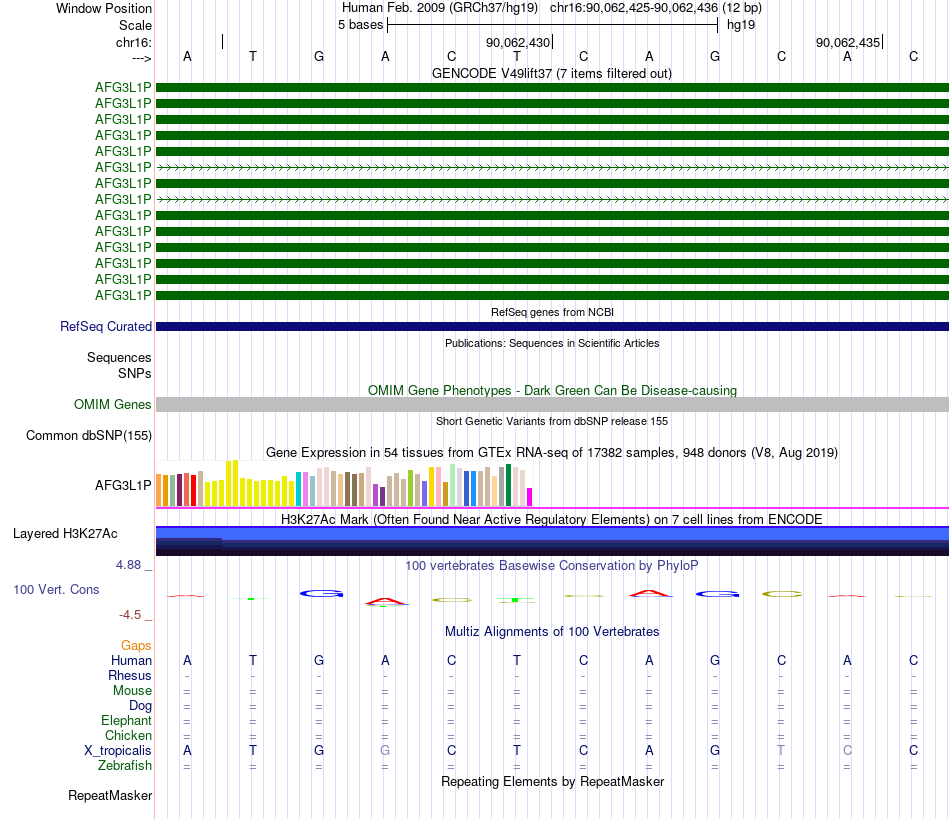Click the RefSeq Curated label
Screen dimensions: 950x819
(x=106, y=327)
